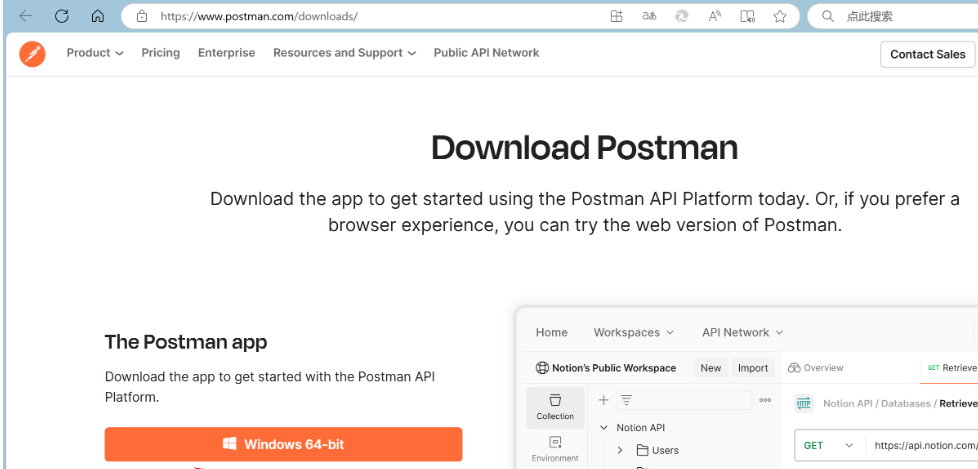Select the Collection sidebar icon
978x469 pixels.
coord(555,406)
